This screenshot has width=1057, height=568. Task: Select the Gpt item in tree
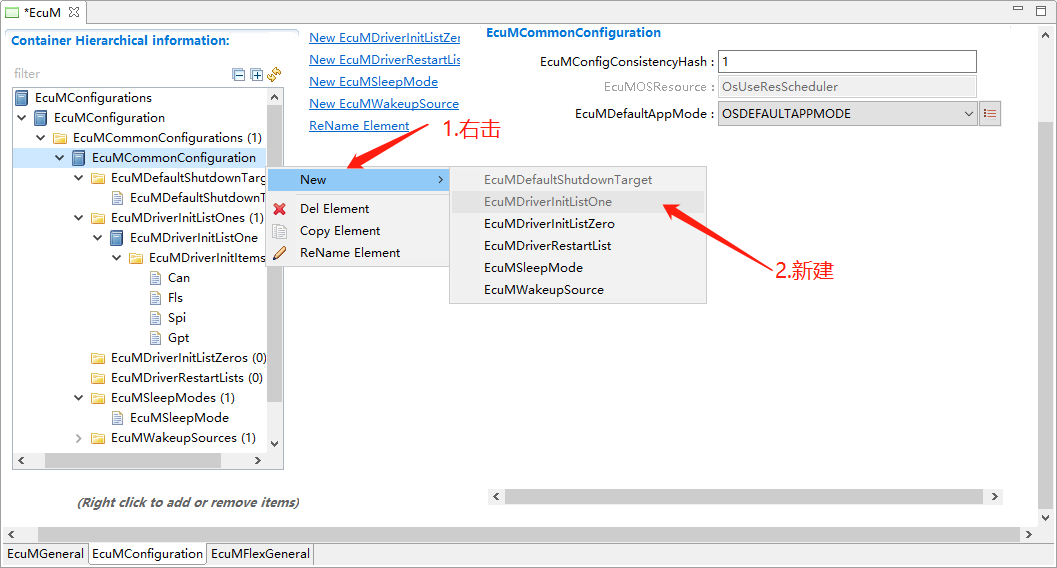[x=178, y=338]
